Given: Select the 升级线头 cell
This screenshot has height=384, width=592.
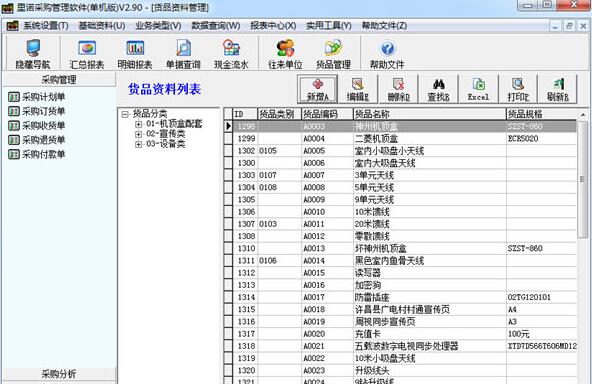Looking at the screenshot, I should point(430,370).
